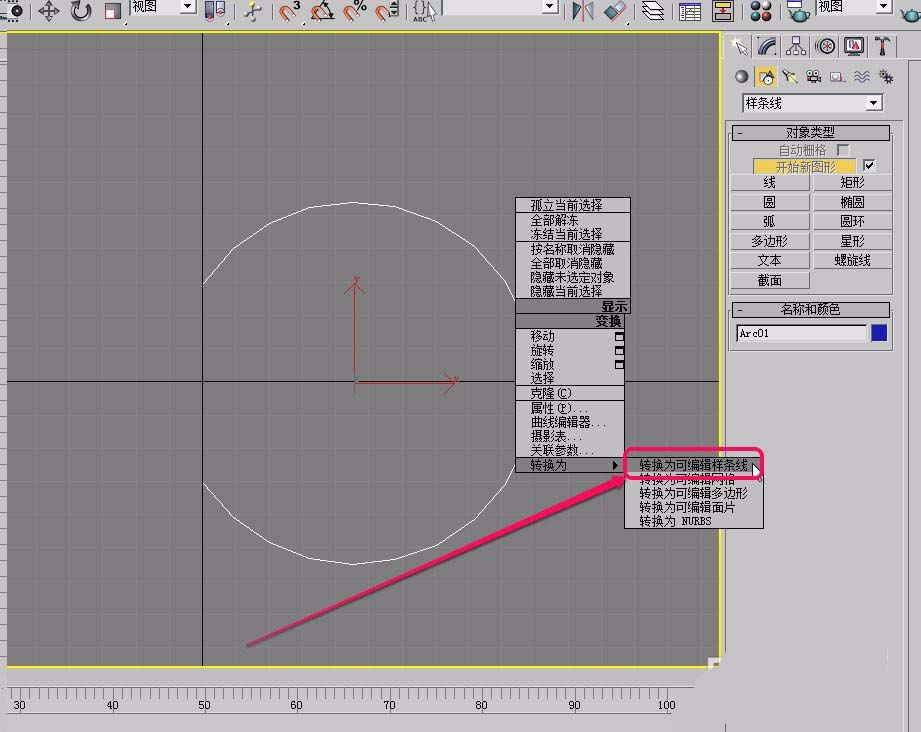
Task: Open the Utilities hammer tab
Action: [x=884, y=46]
